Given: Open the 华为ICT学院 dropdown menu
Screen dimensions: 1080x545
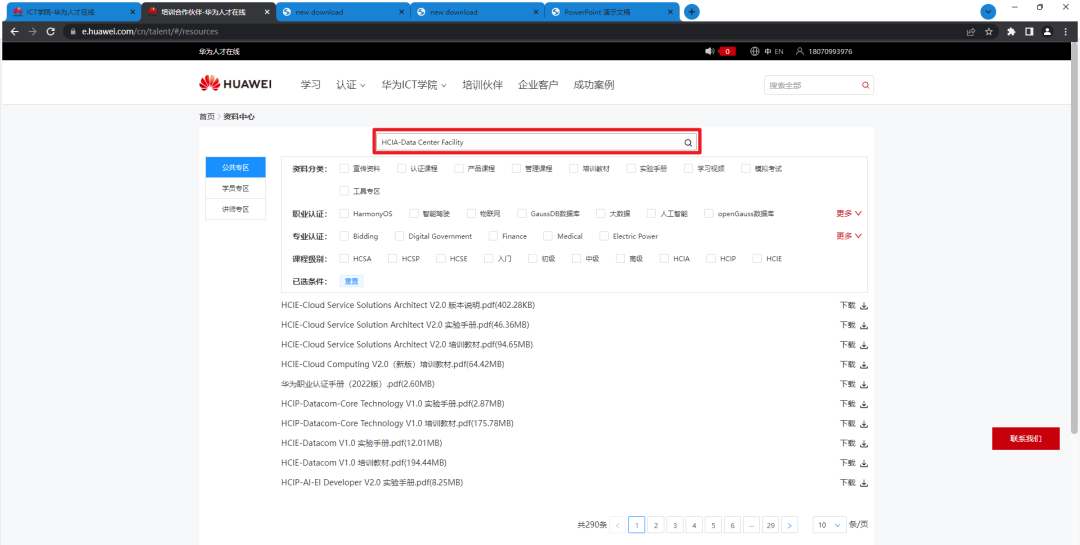Looking at the screenshot, I should (414, 85).
